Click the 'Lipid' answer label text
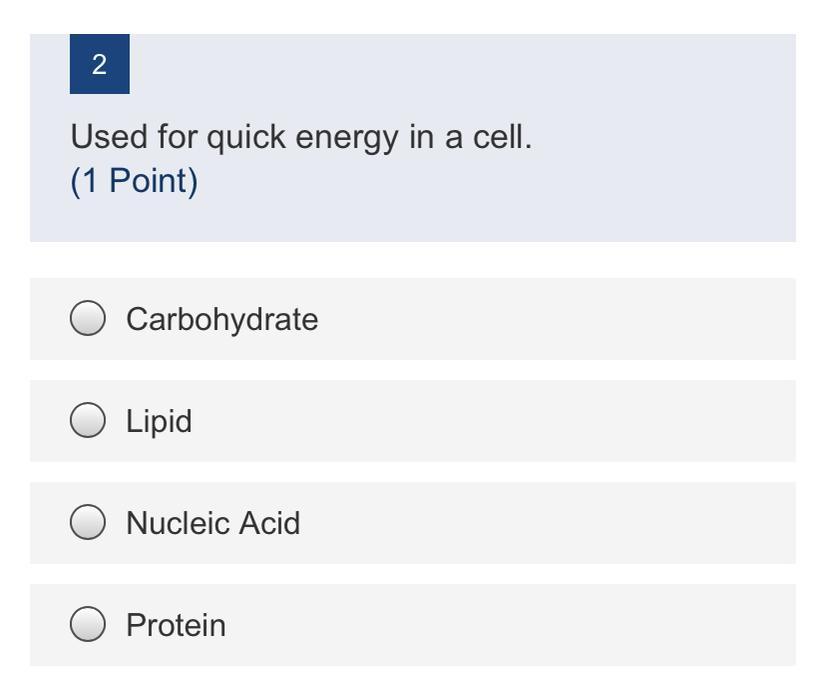The width and height of the screenshot is (826, 694). click(159, 421)
